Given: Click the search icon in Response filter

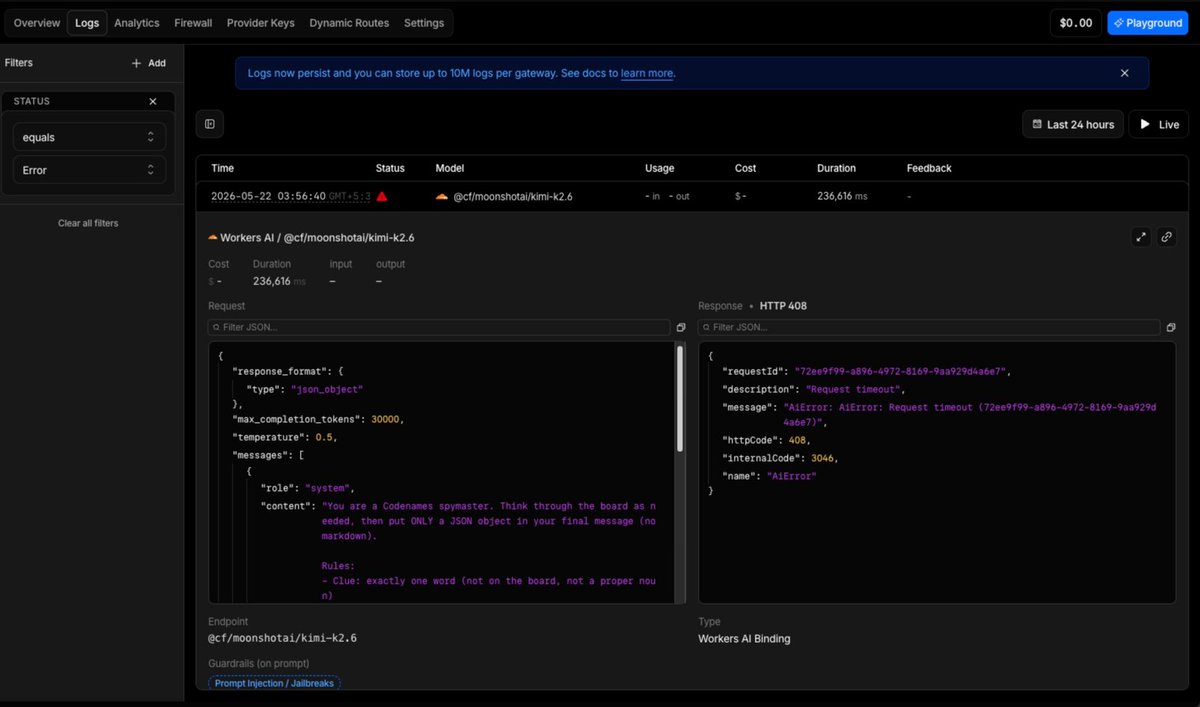Looking at the screenshot, I should pos(705,327).
